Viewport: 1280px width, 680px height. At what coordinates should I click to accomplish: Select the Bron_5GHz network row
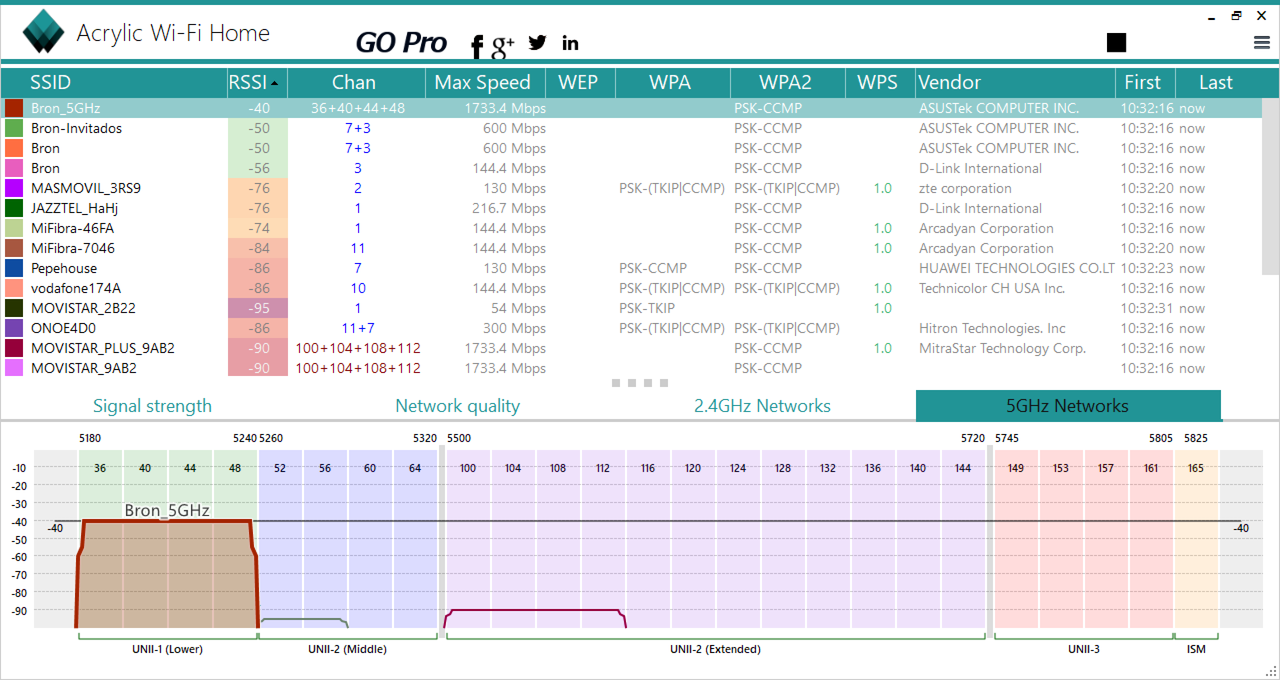point(632,108)
